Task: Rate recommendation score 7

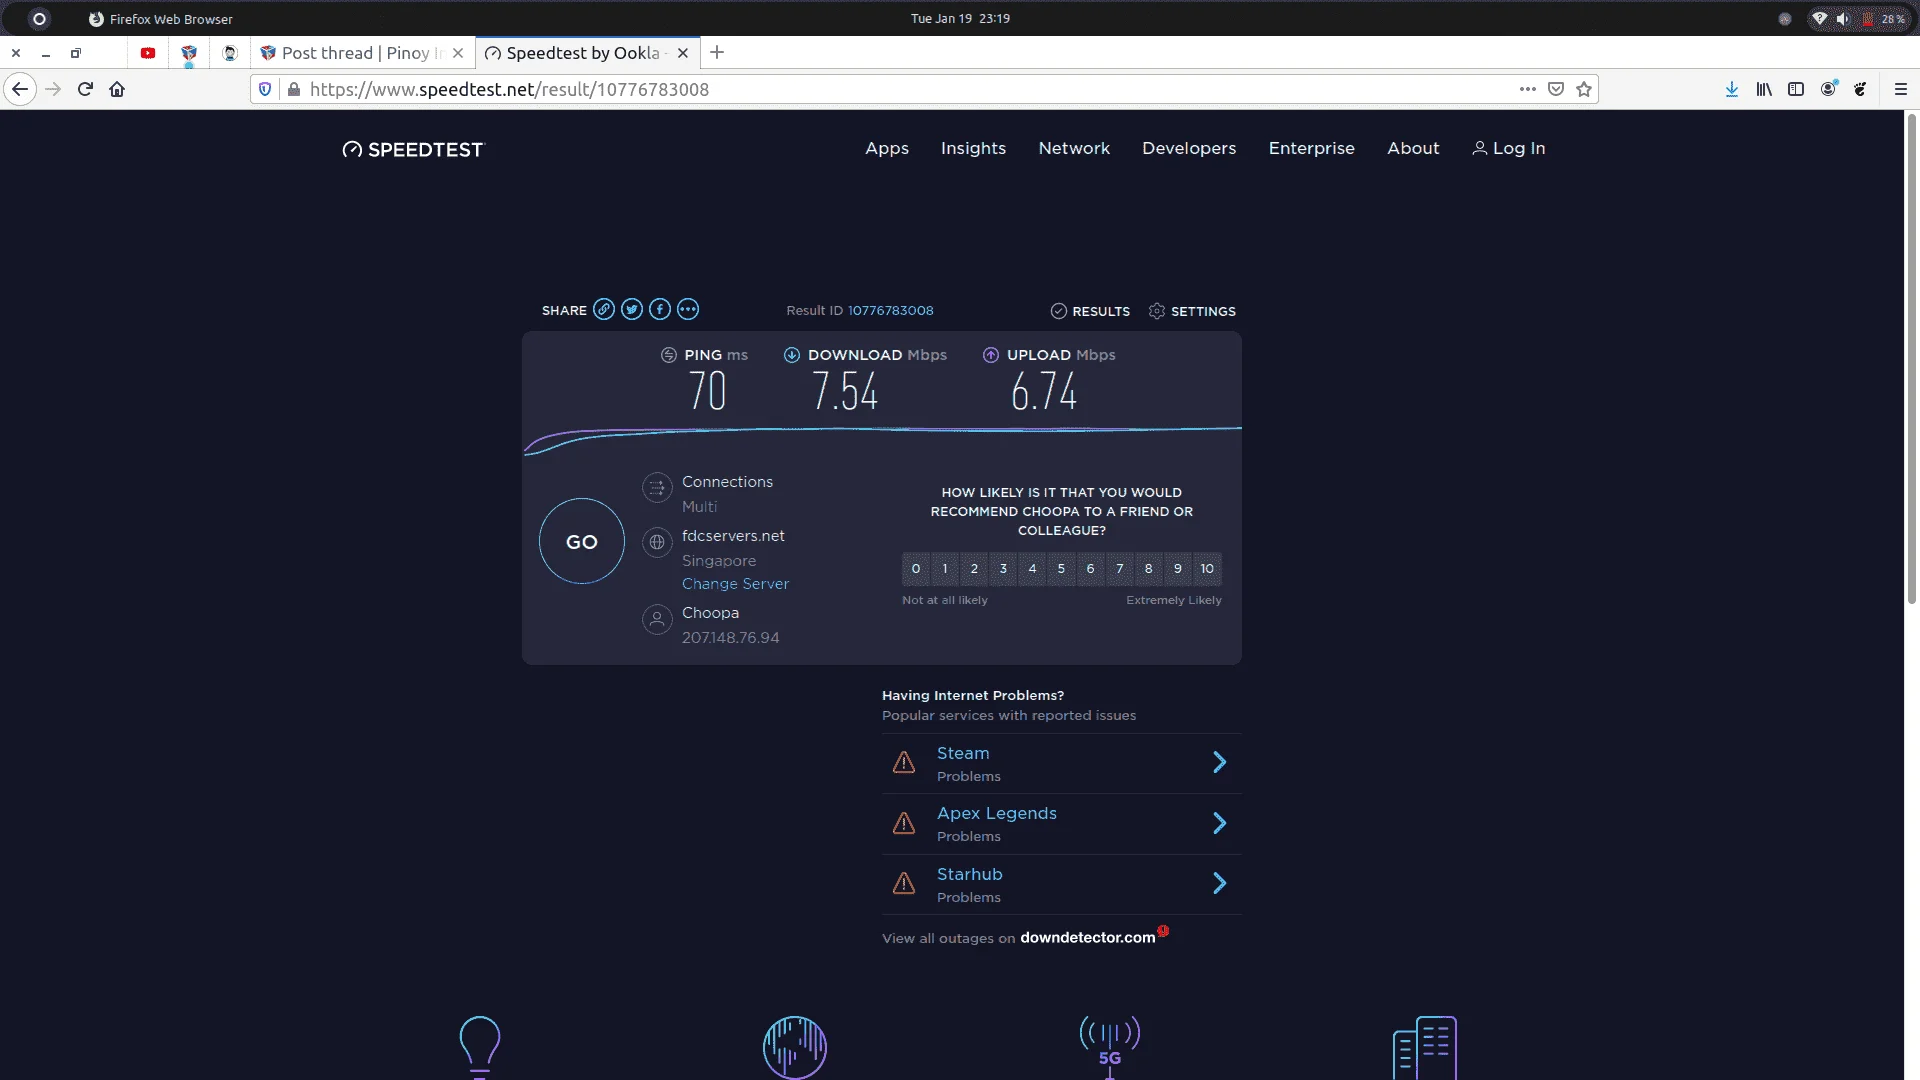Action: click(x=1119, y=569)
